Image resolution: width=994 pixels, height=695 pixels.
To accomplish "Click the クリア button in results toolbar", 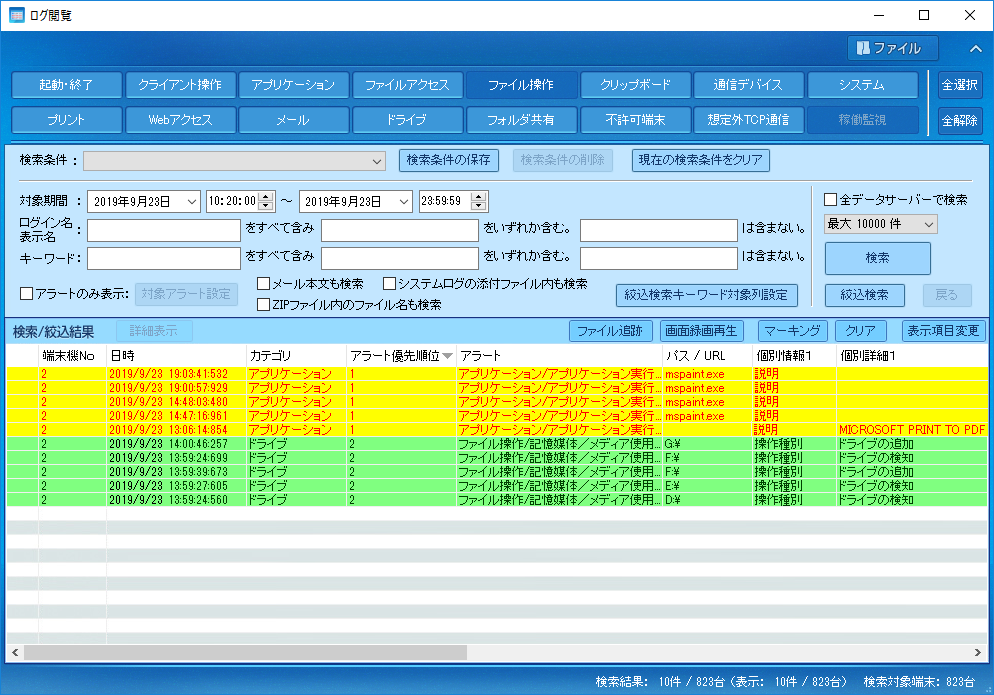I will click(x=860, y=330).
